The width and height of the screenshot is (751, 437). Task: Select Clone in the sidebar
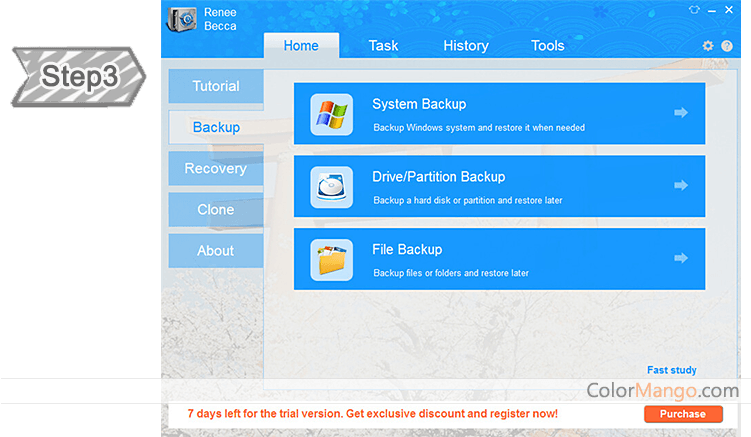click(x=216, y=209)
